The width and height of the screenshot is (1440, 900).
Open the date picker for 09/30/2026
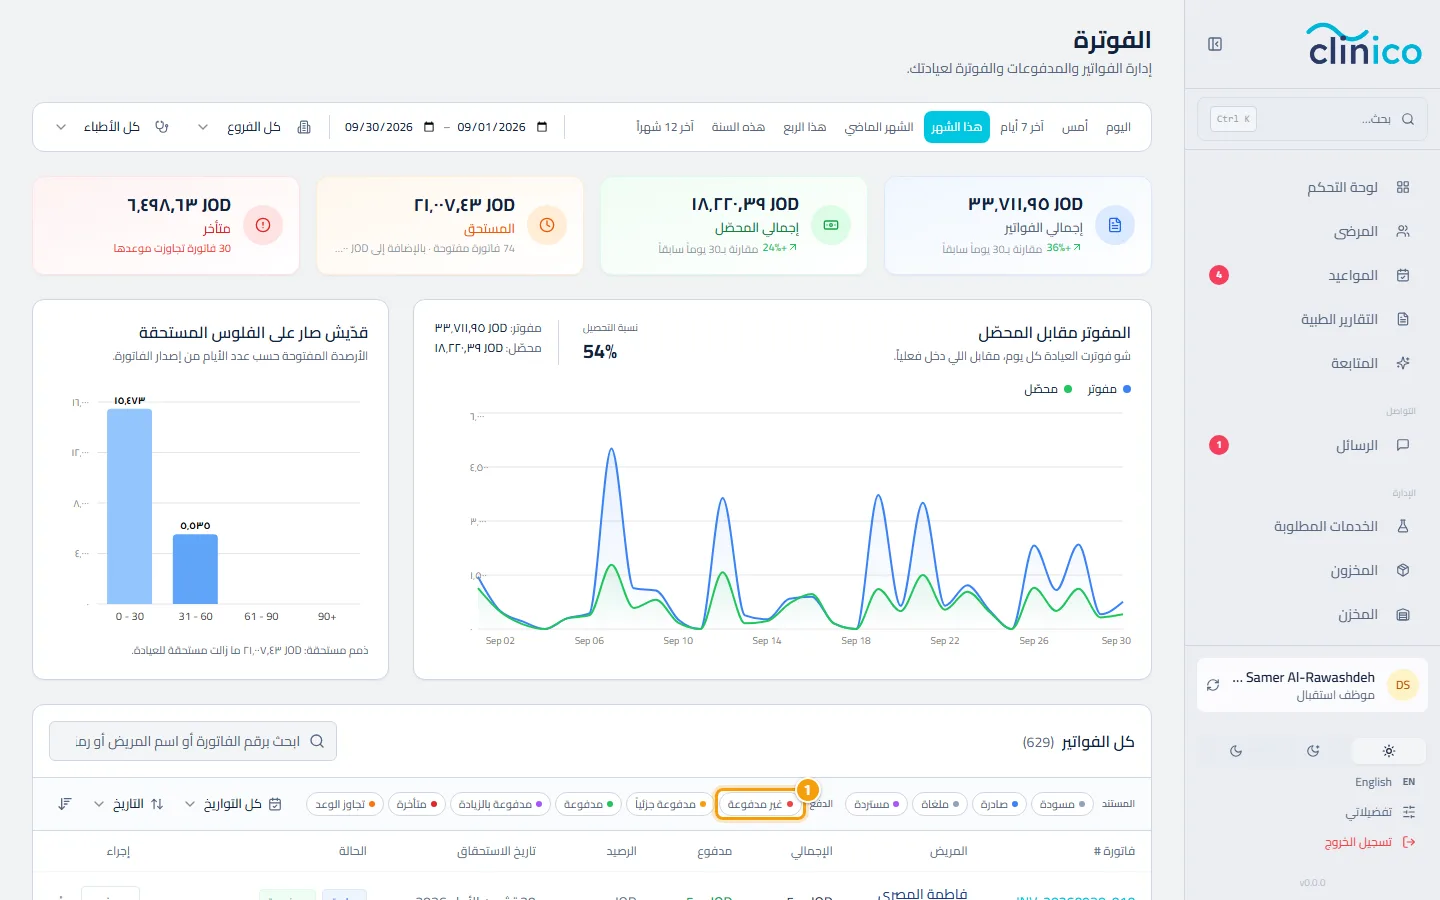point(430,127)
